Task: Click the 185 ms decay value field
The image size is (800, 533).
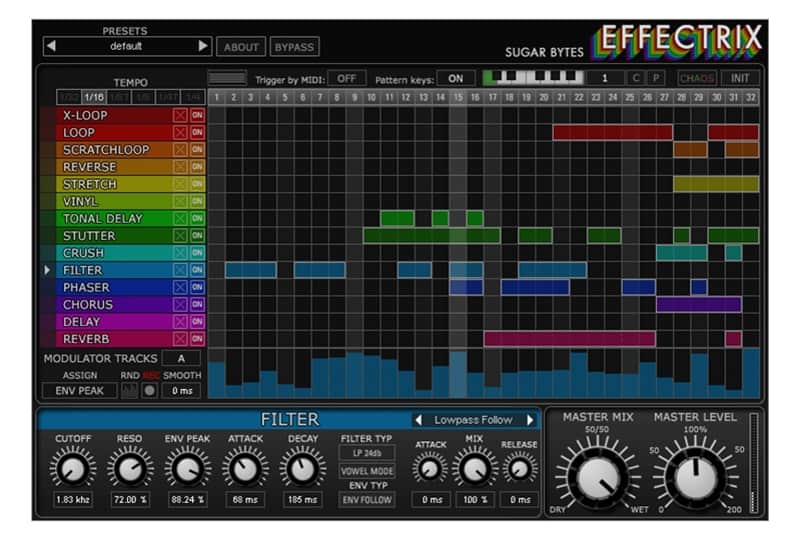Action: tap(302, 500)
